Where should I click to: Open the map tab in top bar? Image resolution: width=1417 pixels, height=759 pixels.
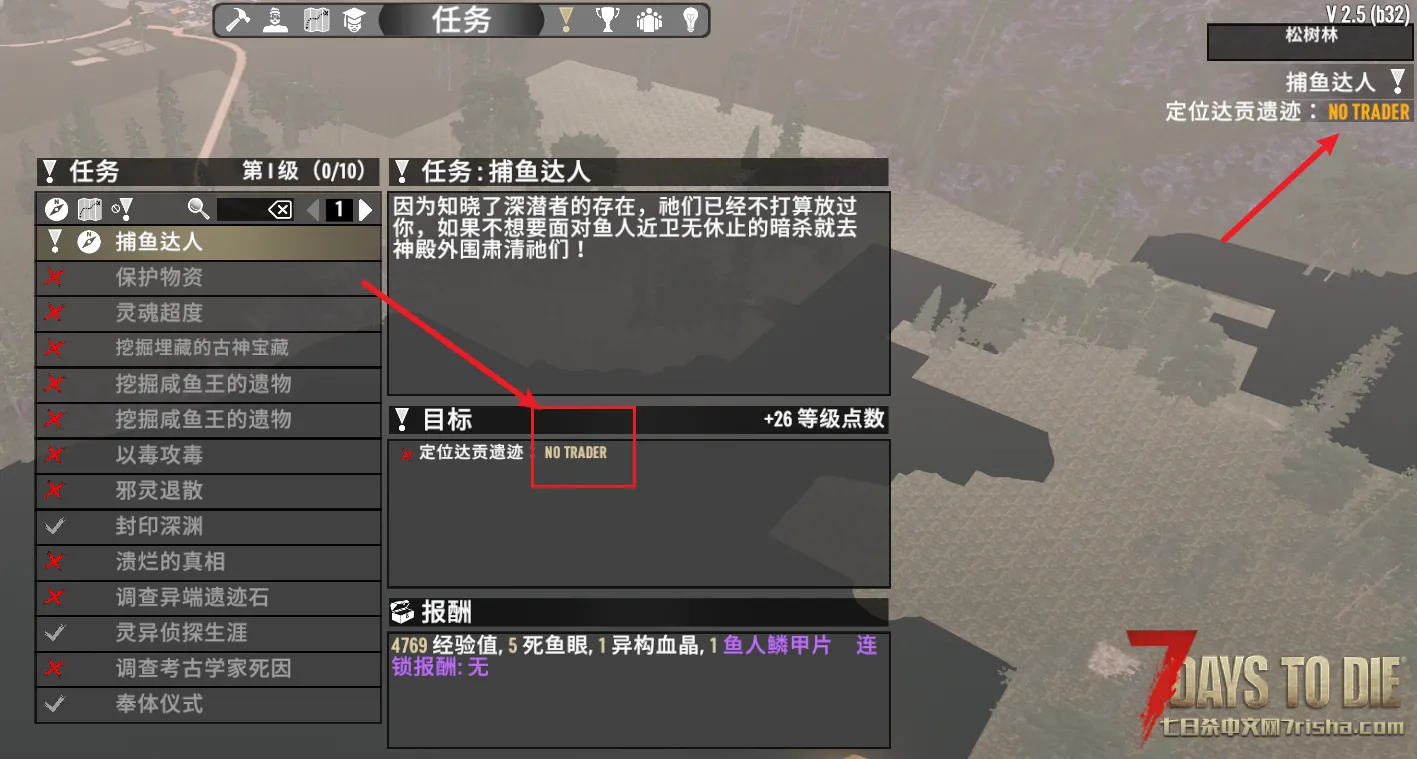(x=317, y=20)
